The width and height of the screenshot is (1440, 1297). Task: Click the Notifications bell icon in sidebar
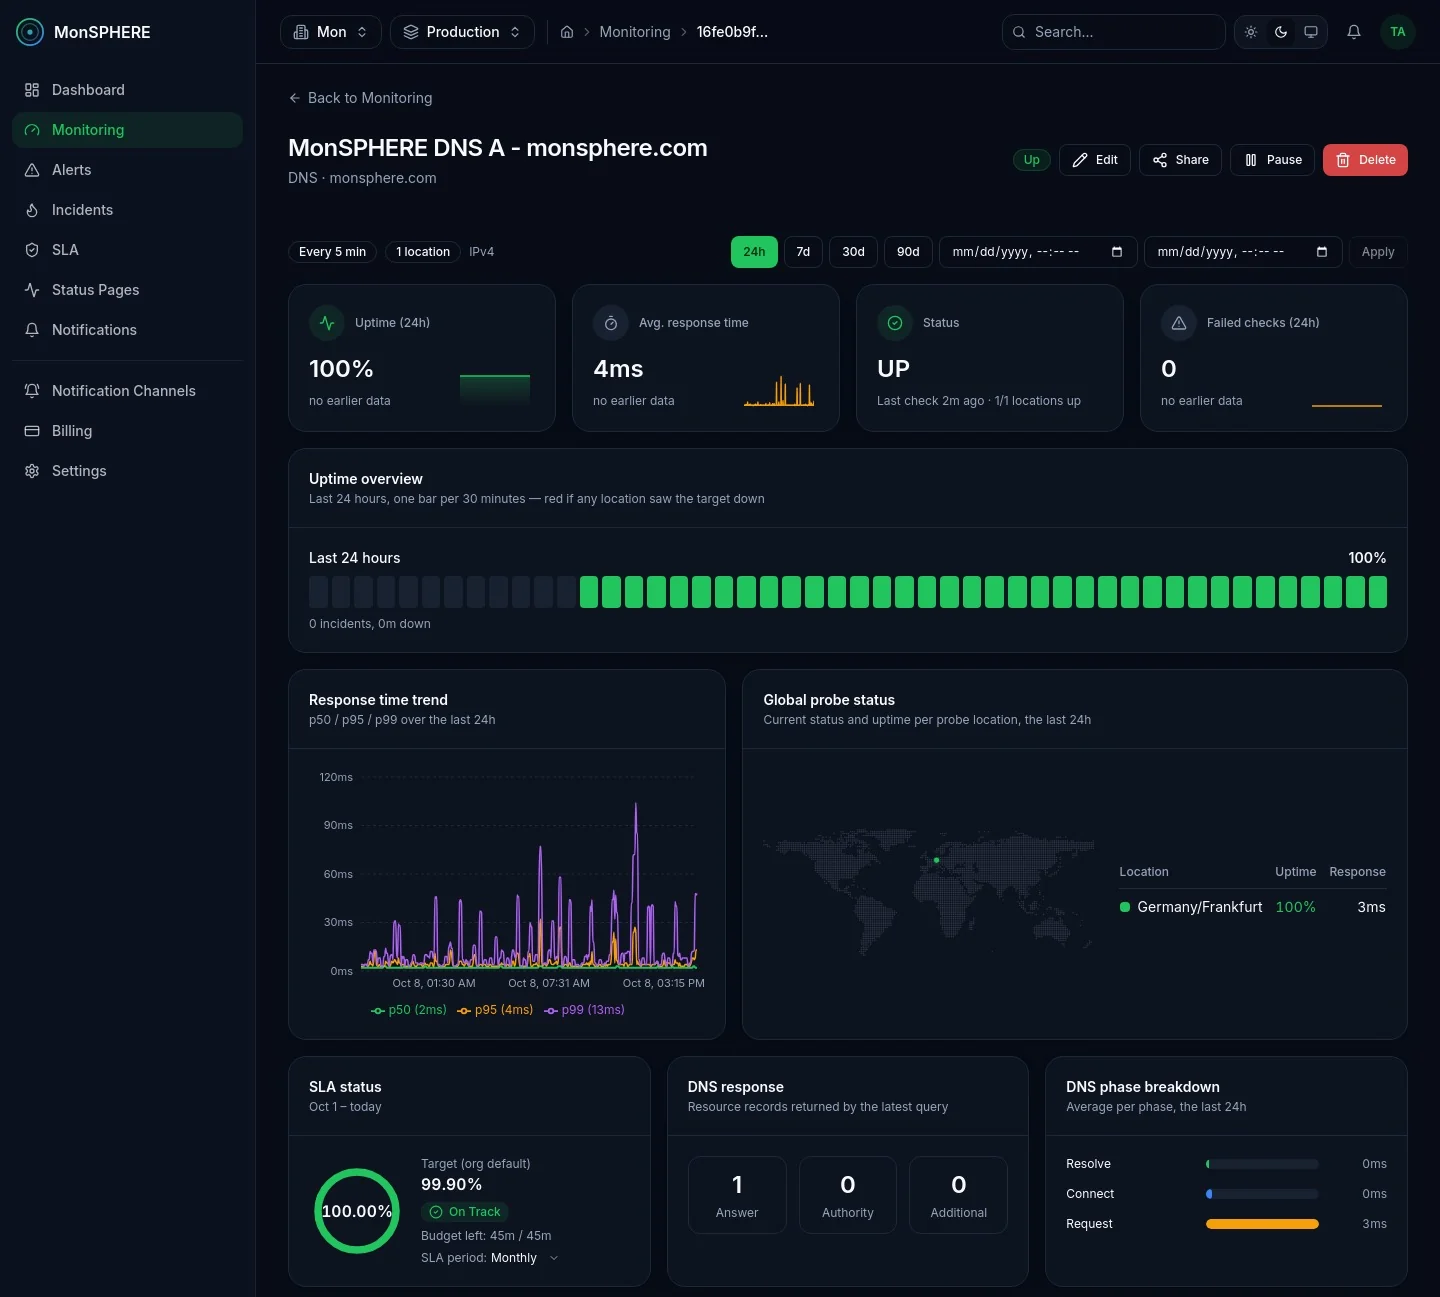point(32,330)
